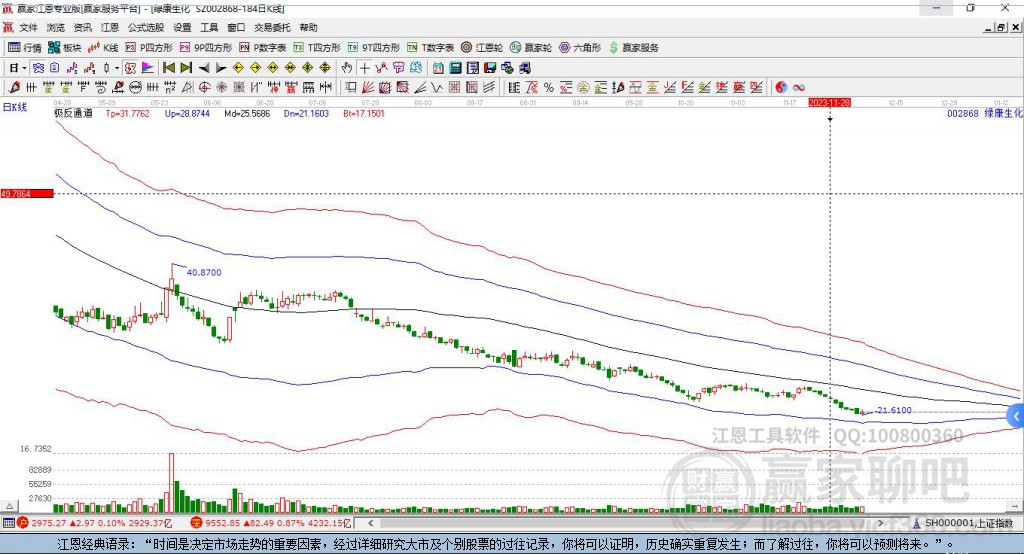This screenshot has width=1024, height=554.
Task: Expand side panel with blue arrow button
Action: point(1016,416)
